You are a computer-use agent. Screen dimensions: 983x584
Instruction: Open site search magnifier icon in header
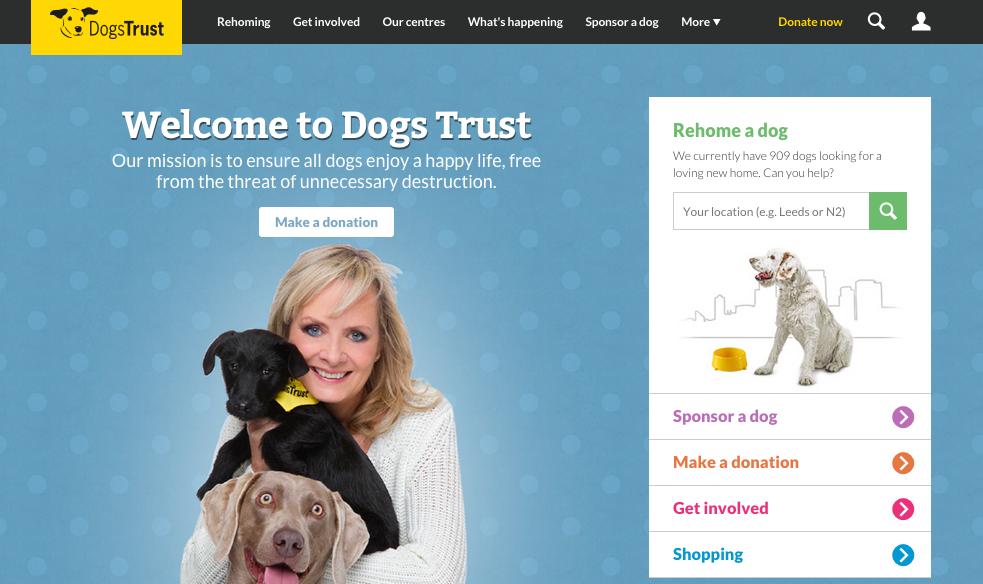tap(876, 21)
